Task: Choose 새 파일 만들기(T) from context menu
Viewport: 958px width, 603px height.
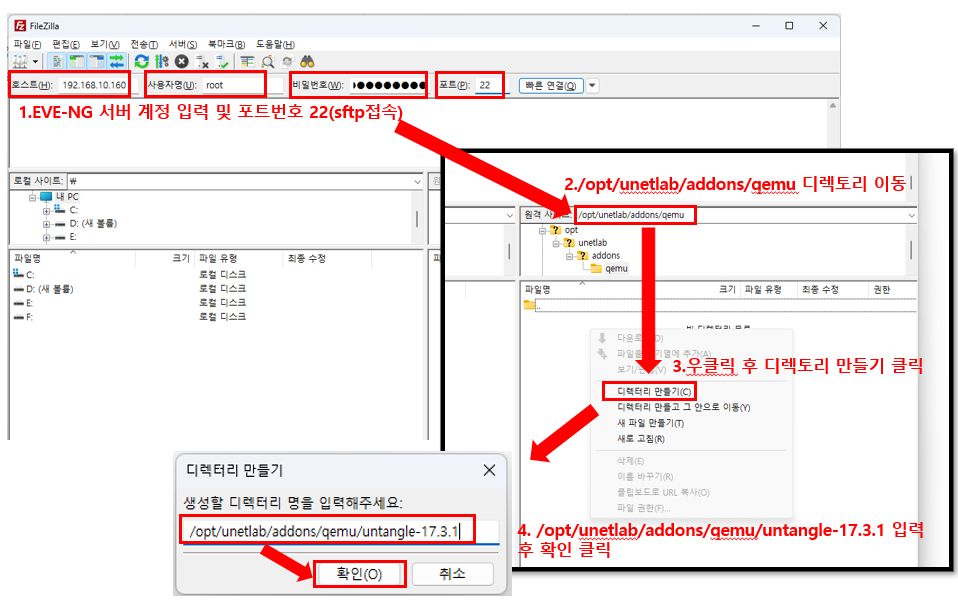Action: 650,423
